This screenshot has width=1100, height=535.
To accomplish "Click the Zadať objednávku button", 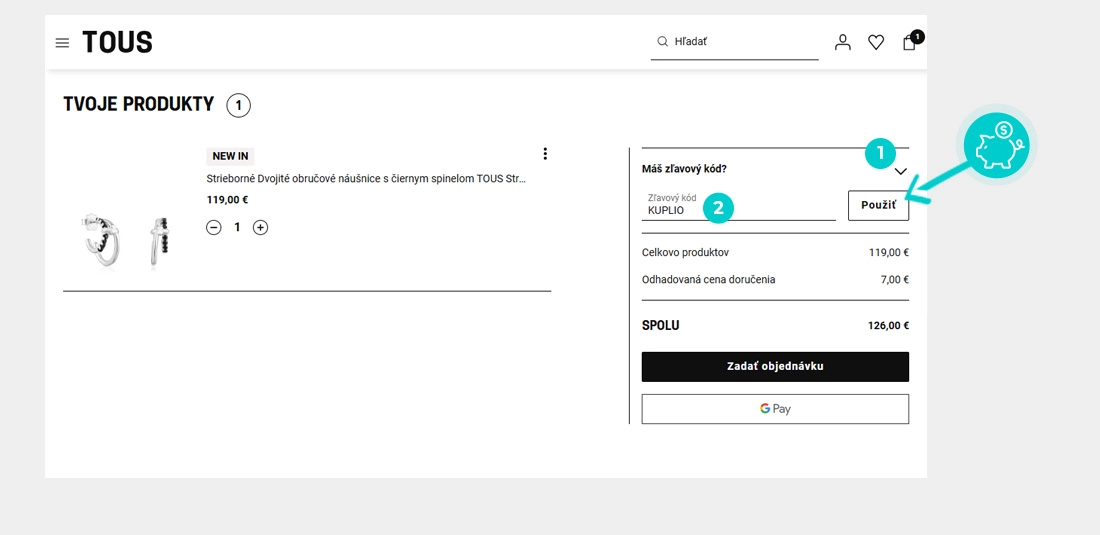I will click(775, 367).
